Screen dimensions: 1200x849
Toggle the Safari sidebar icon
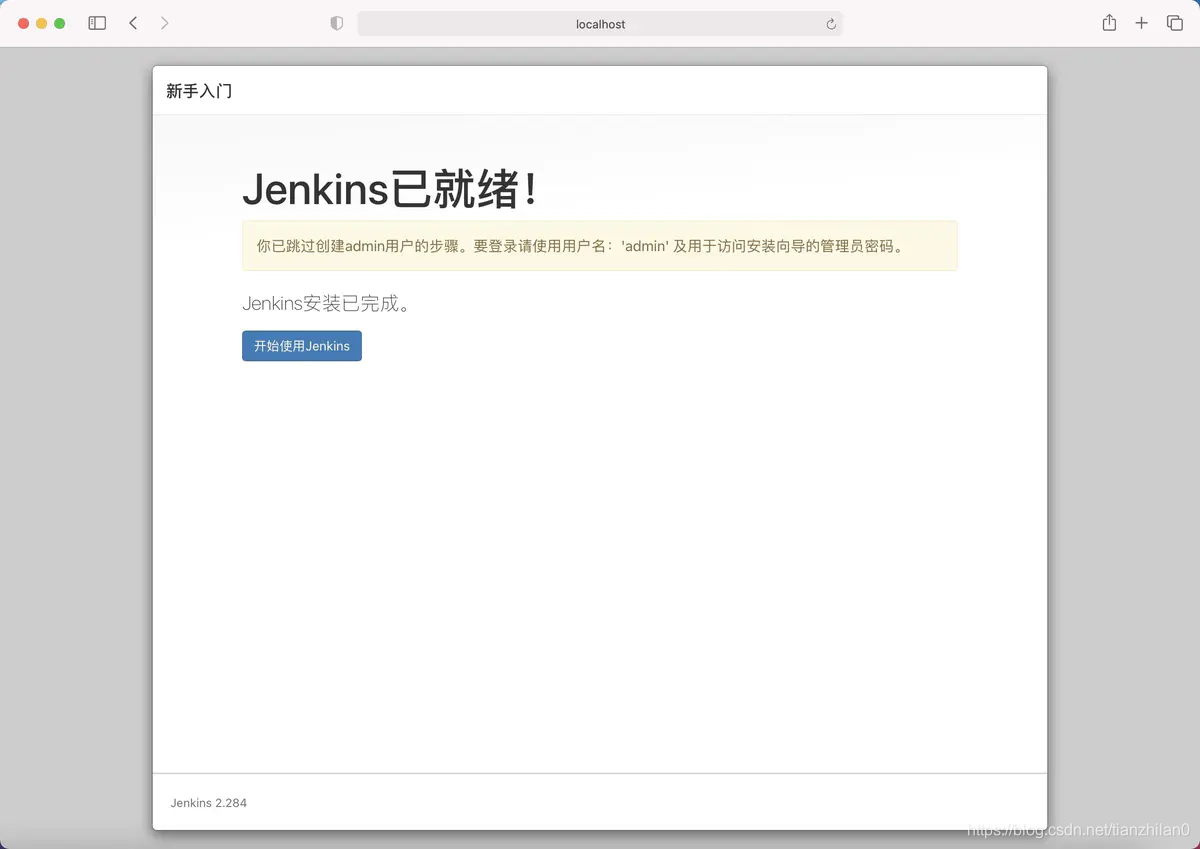pyautogui.click(x=97, y=23)
